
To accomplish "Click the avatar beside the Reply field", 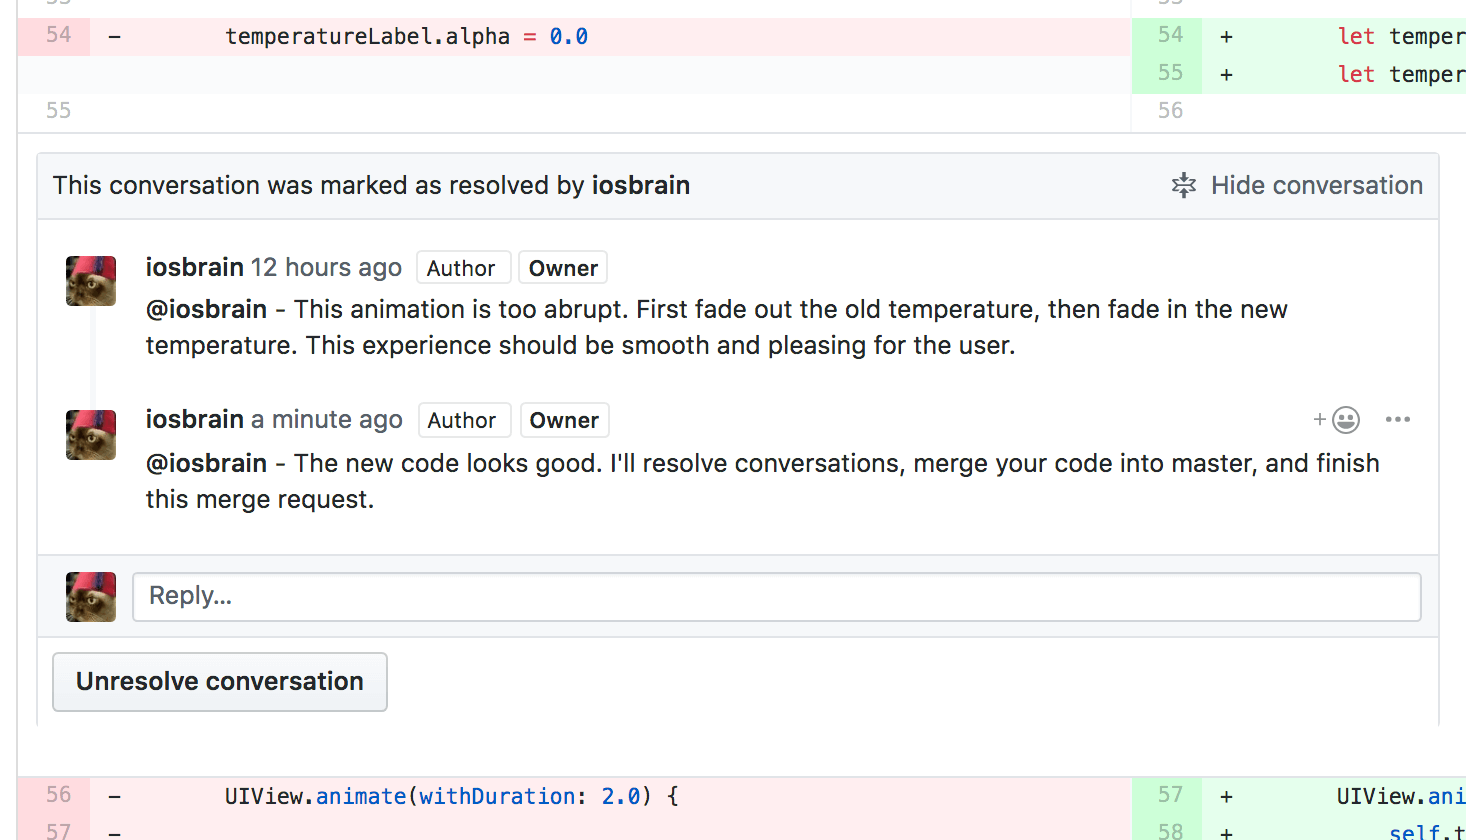I will (x=91, y=597).
